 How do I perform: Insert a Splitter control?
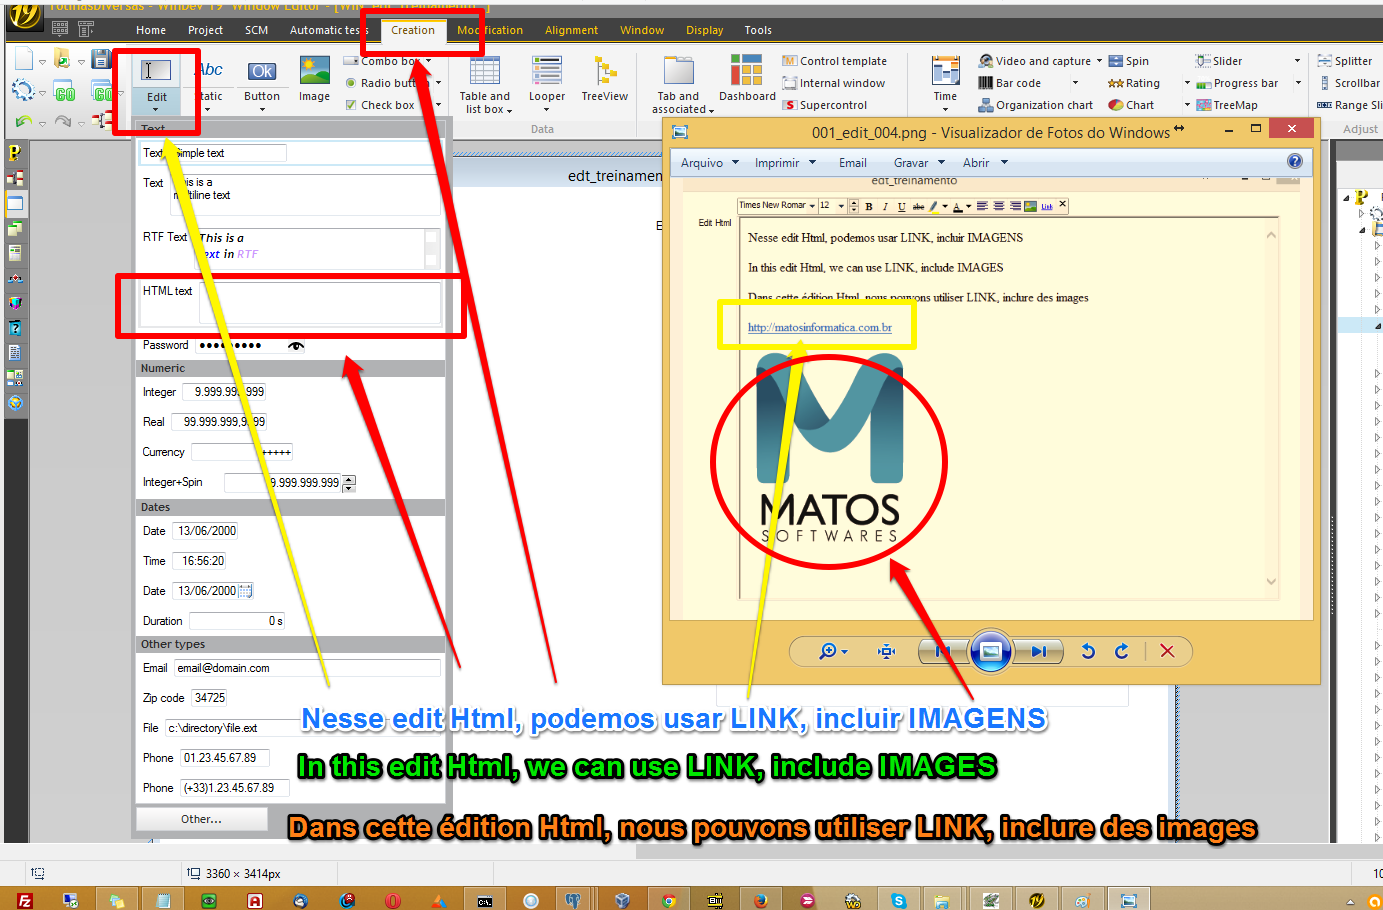1345,61
